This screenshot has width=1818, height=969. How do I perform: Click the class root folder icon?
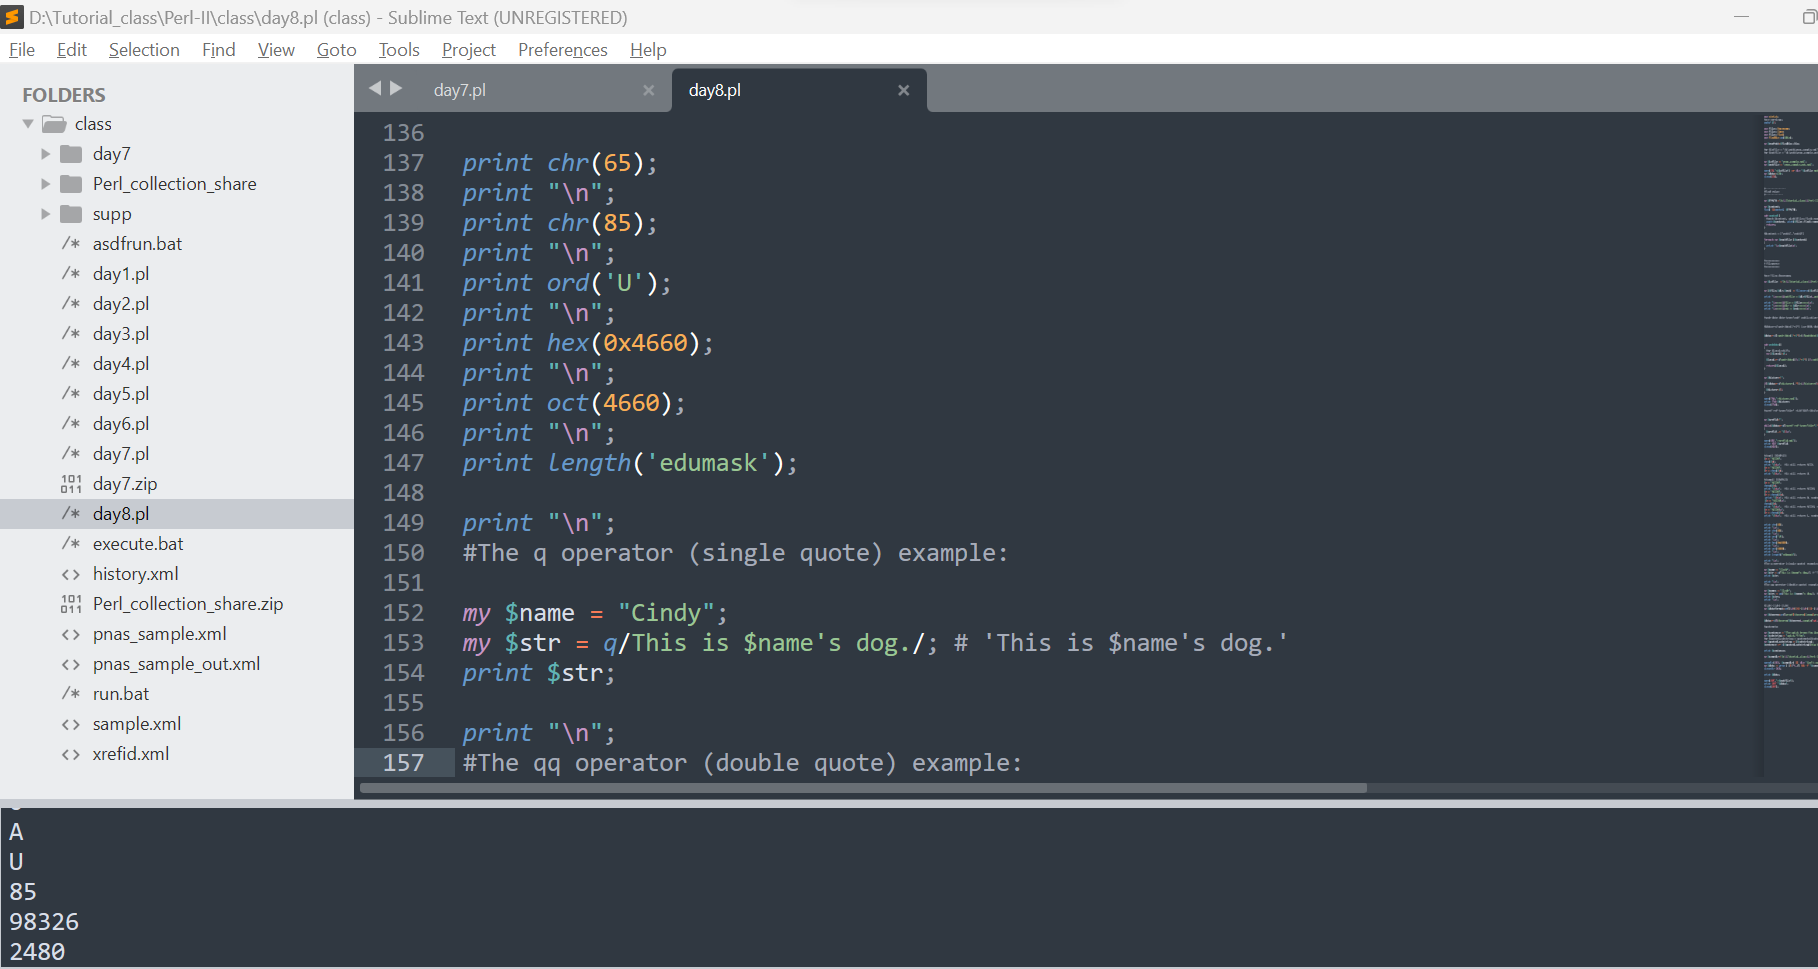point(54,124)
